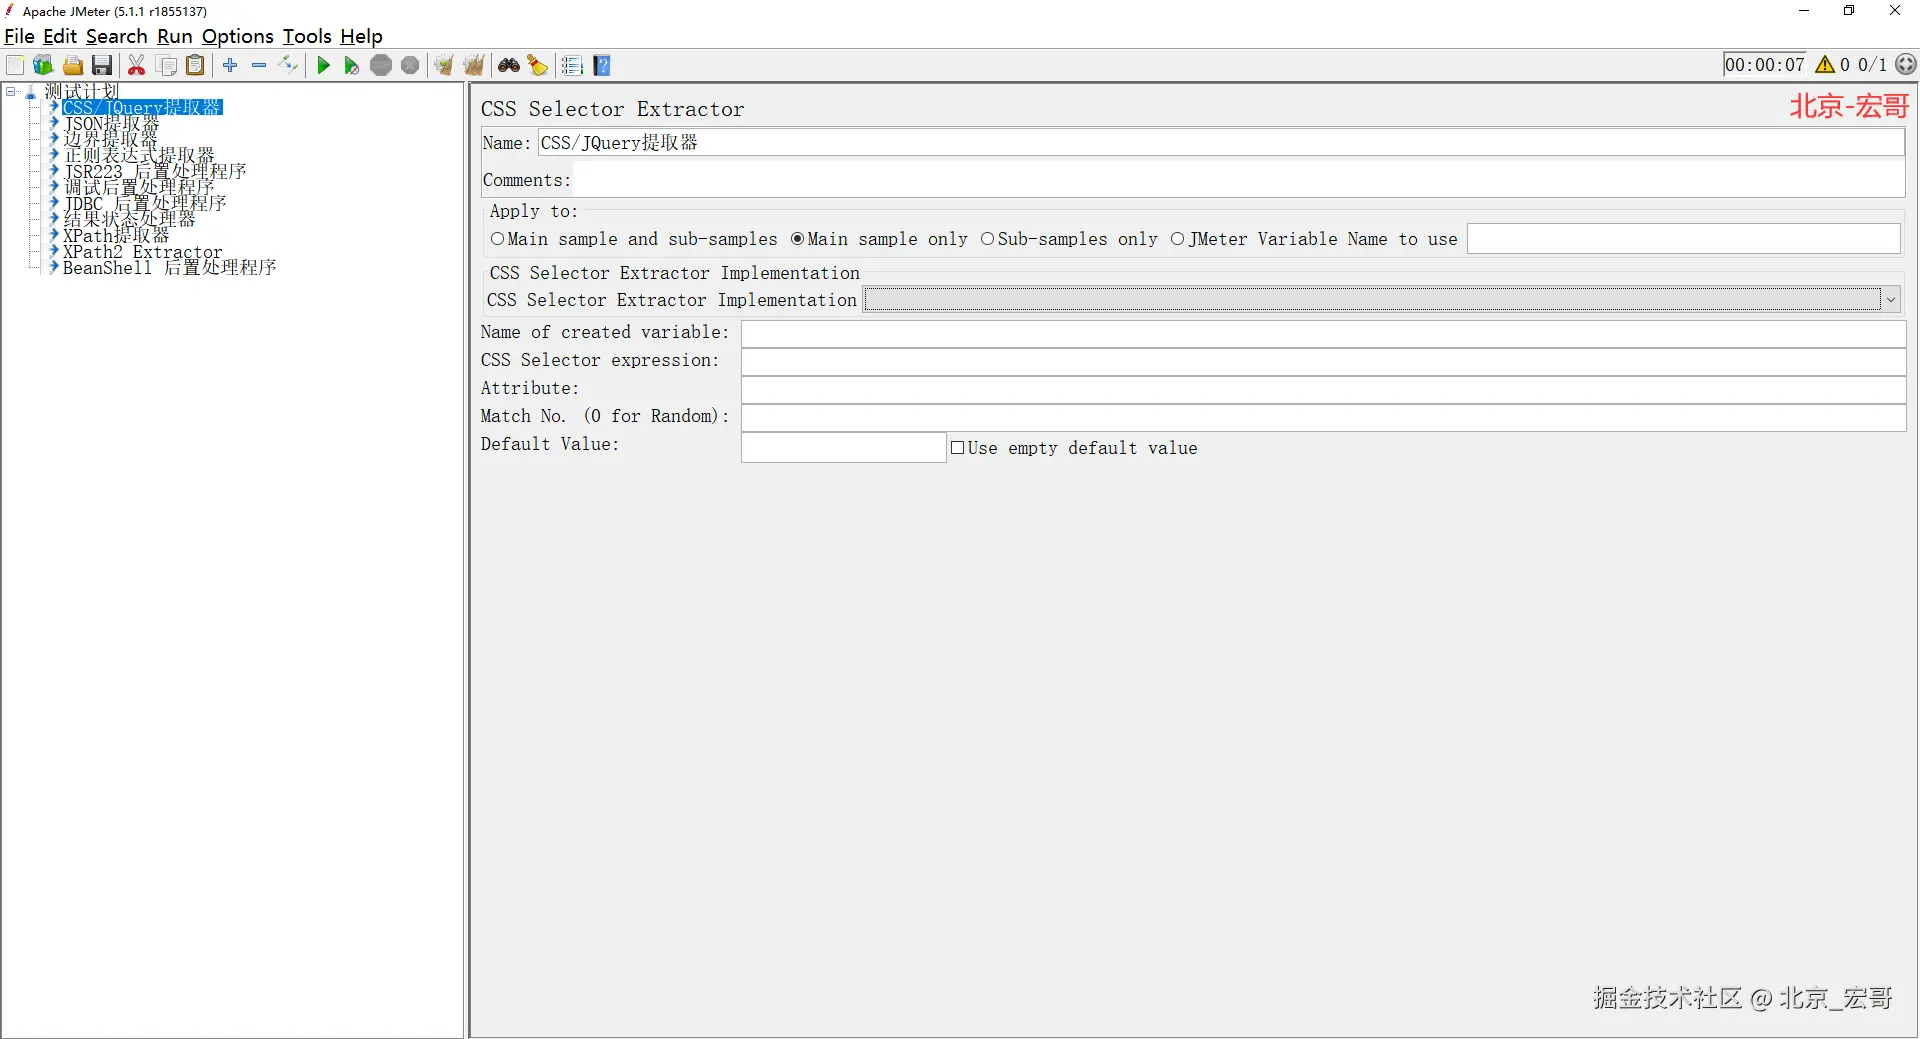Click the Toggle enable/disable arrows icon
Image resolution: width=1920 pixels, height=1039 pixels.
[x=288, y=65]
